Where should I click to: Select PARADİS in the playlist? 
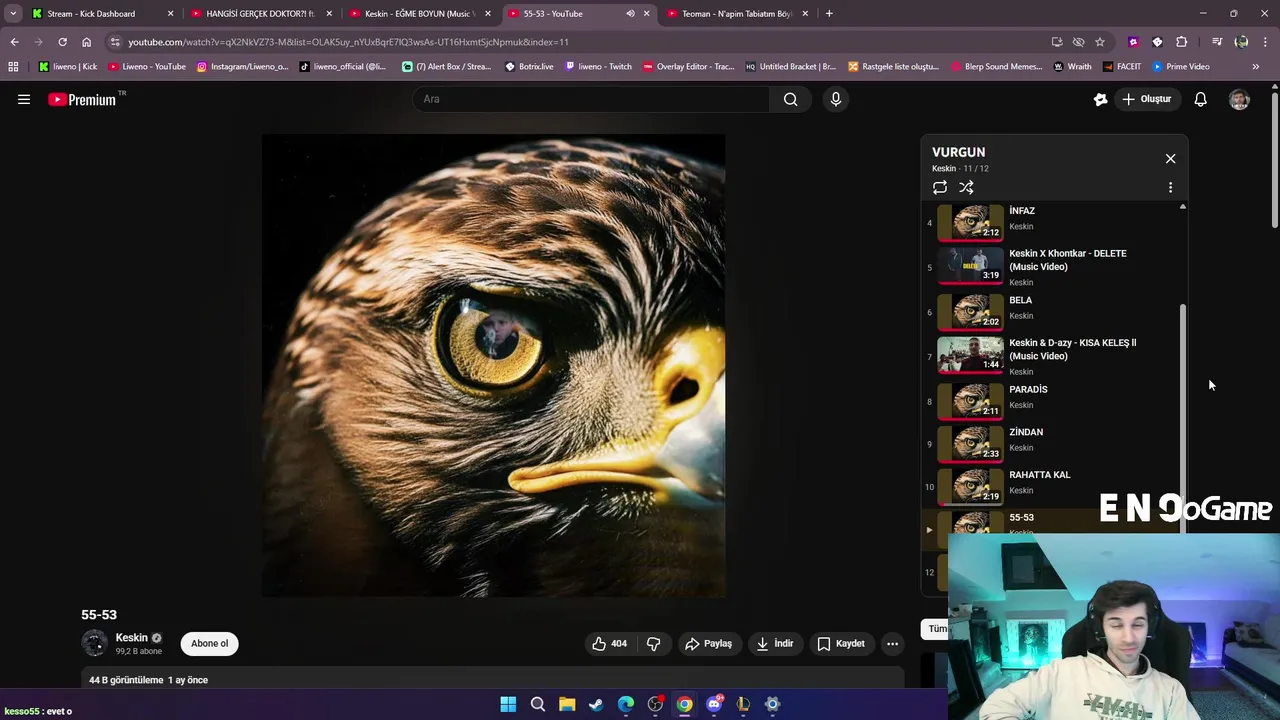1050,400
